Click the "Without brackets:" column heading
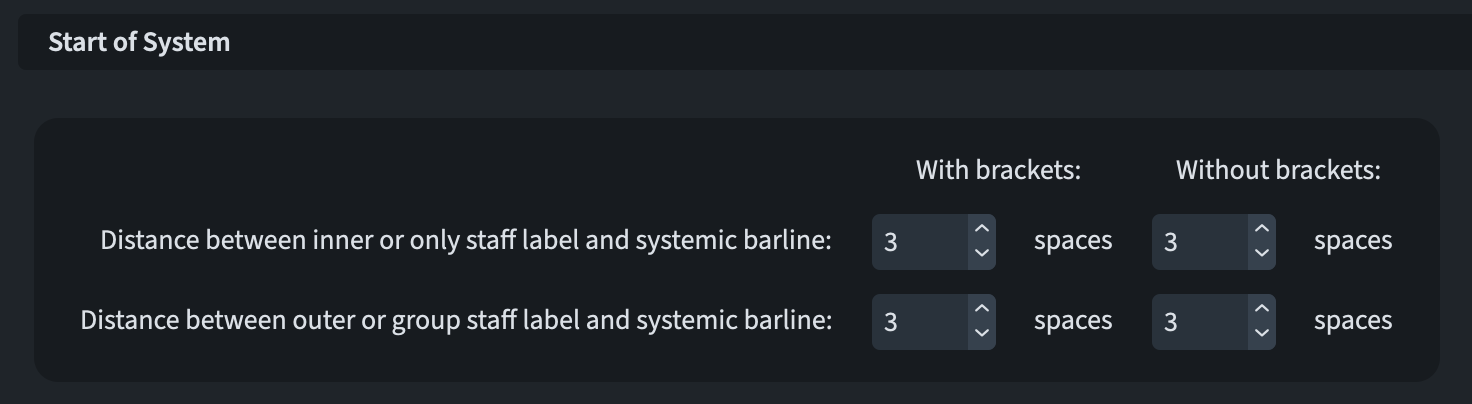This screenshot has height=404, width=1472. pyautogui.click(x=1278, y=170)
